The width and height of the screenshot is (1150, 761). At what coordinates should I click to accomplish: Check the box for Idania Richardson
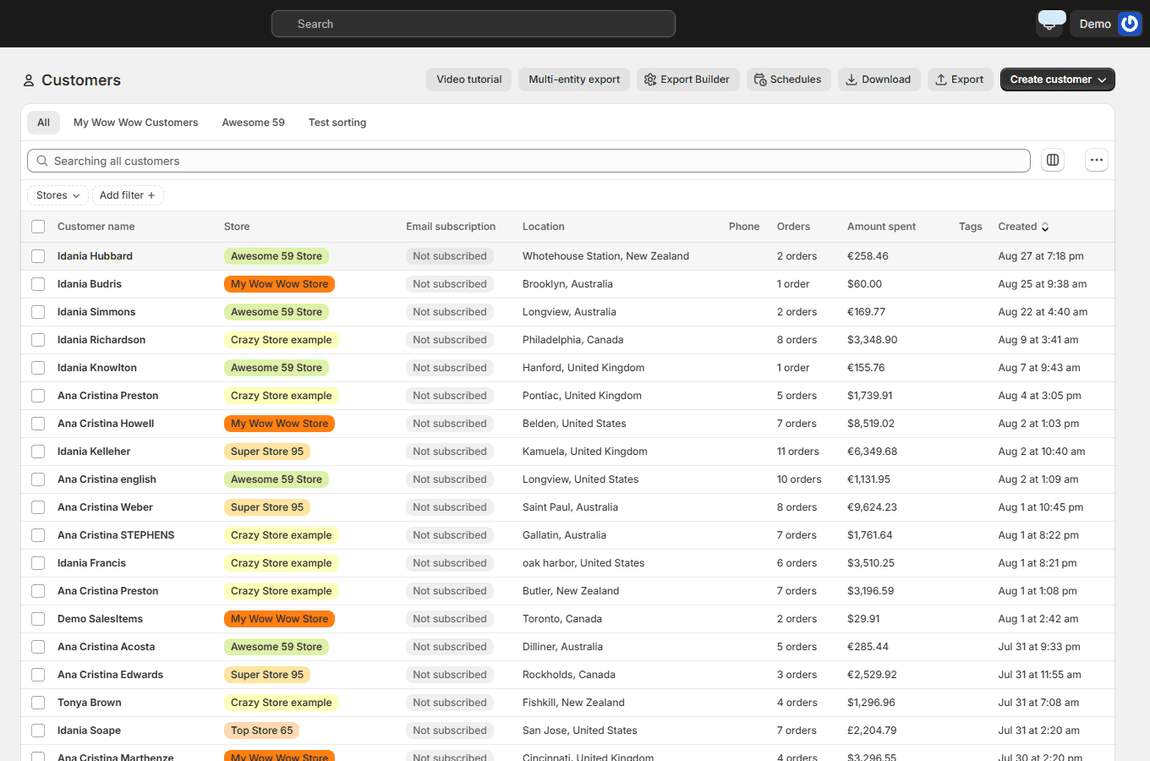pos(38,339)
